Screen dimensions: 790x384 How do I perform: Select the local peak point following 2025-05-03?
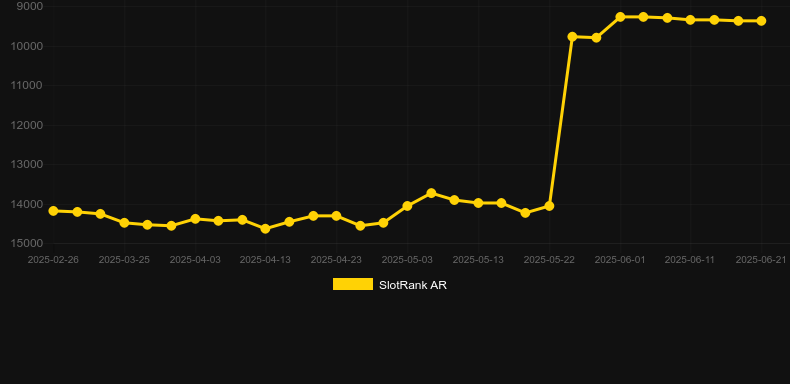pyautogui.click(x=431, y=193)
